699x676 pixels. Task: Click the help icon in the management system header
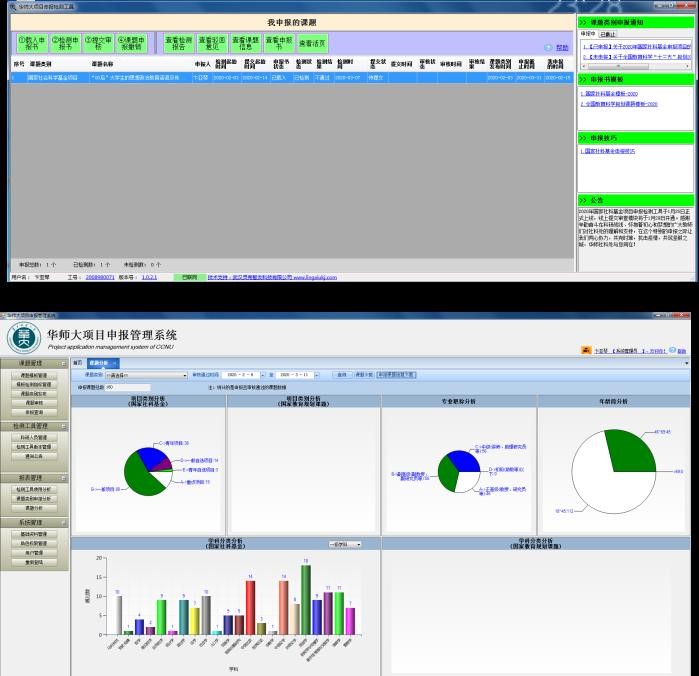click(672, 351)
